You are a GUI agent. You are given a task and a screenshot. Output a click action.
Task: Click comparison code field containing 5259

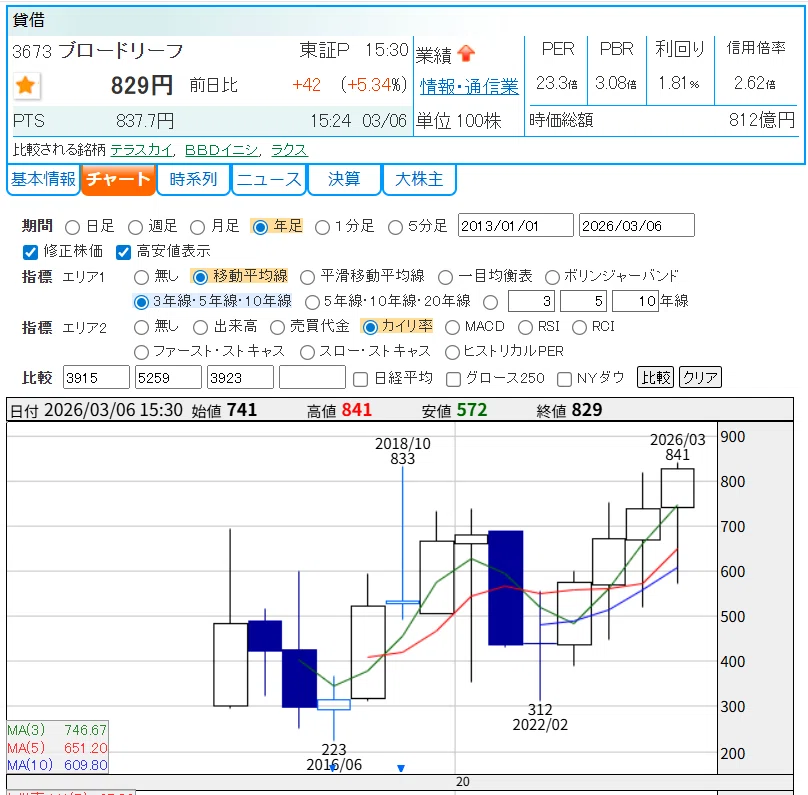click(x=168, y=378)
